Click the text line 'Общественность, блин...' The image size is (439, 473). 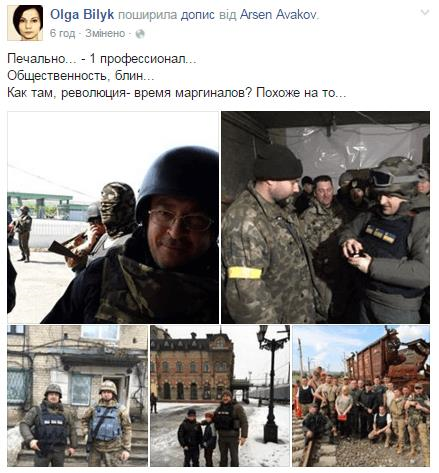coord(81,76)
